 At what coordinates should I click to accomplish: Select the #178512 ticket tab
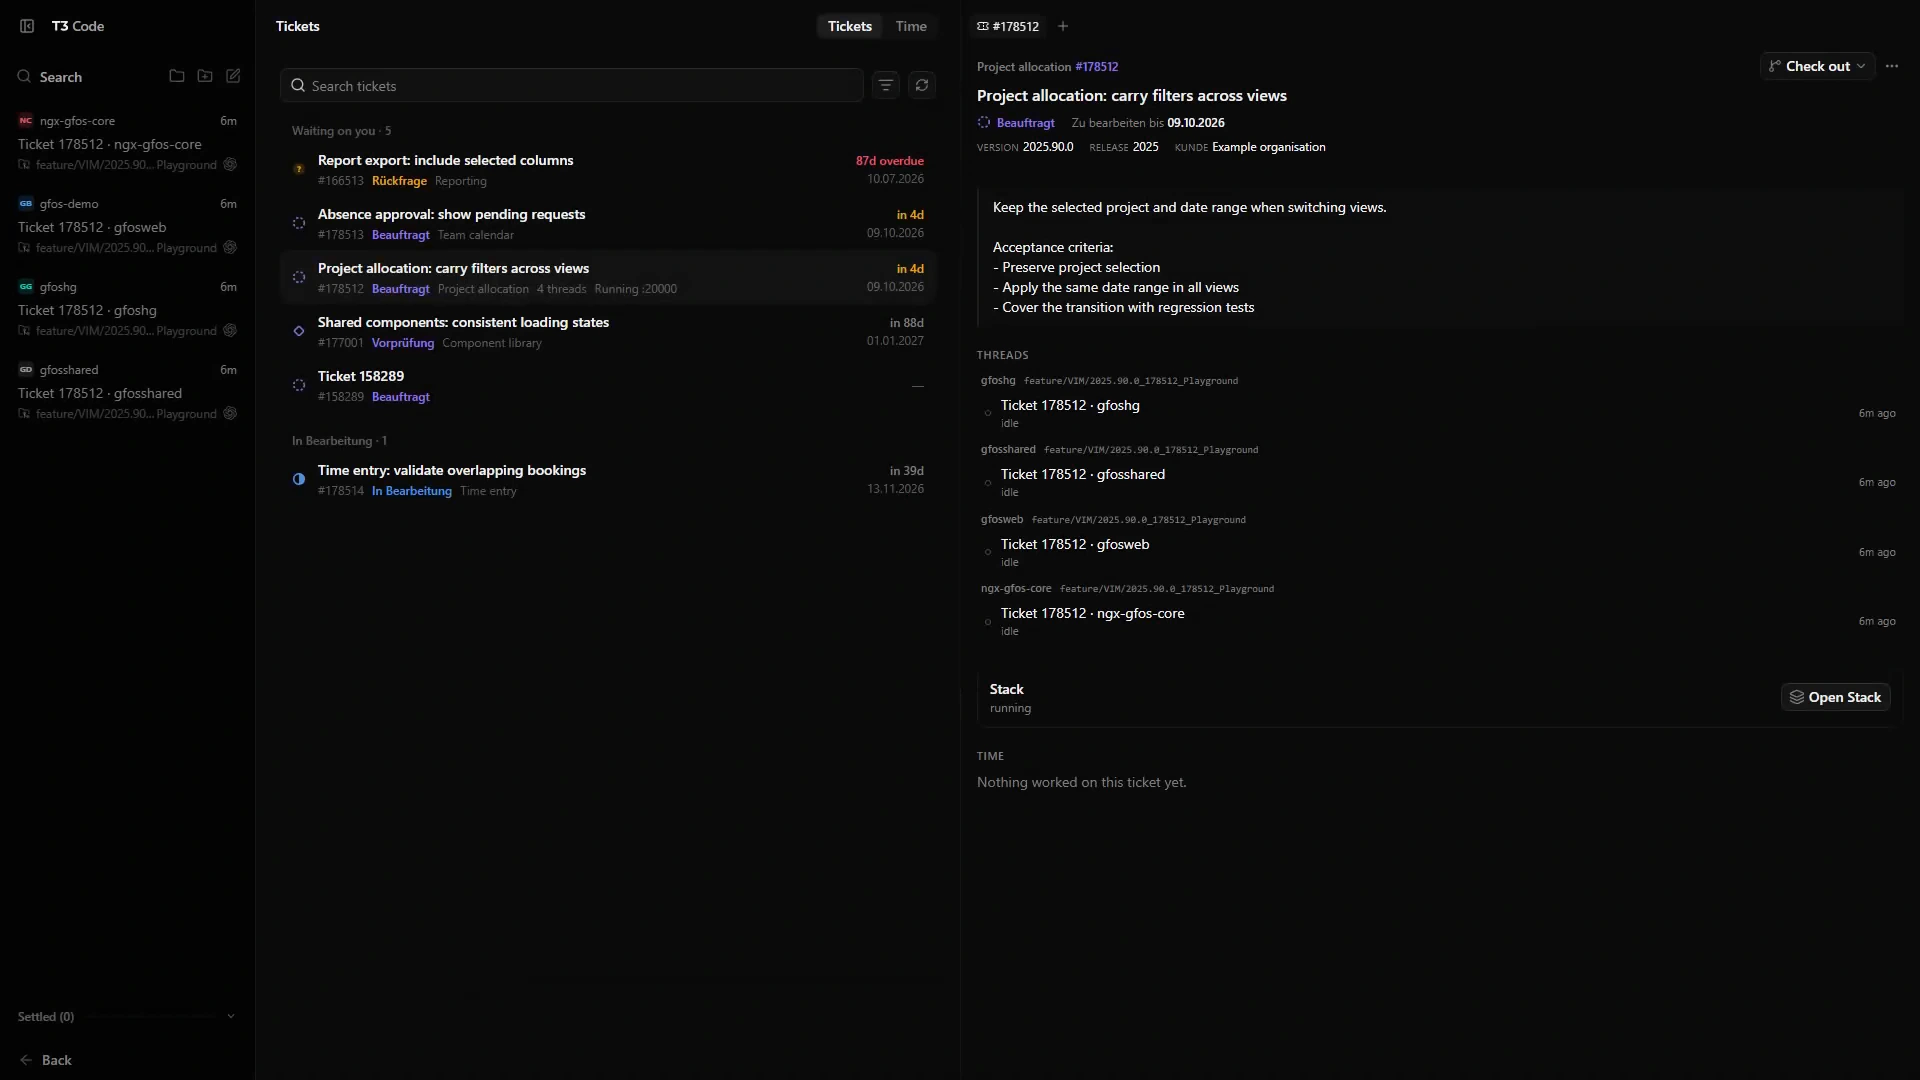pos(1008,26)
